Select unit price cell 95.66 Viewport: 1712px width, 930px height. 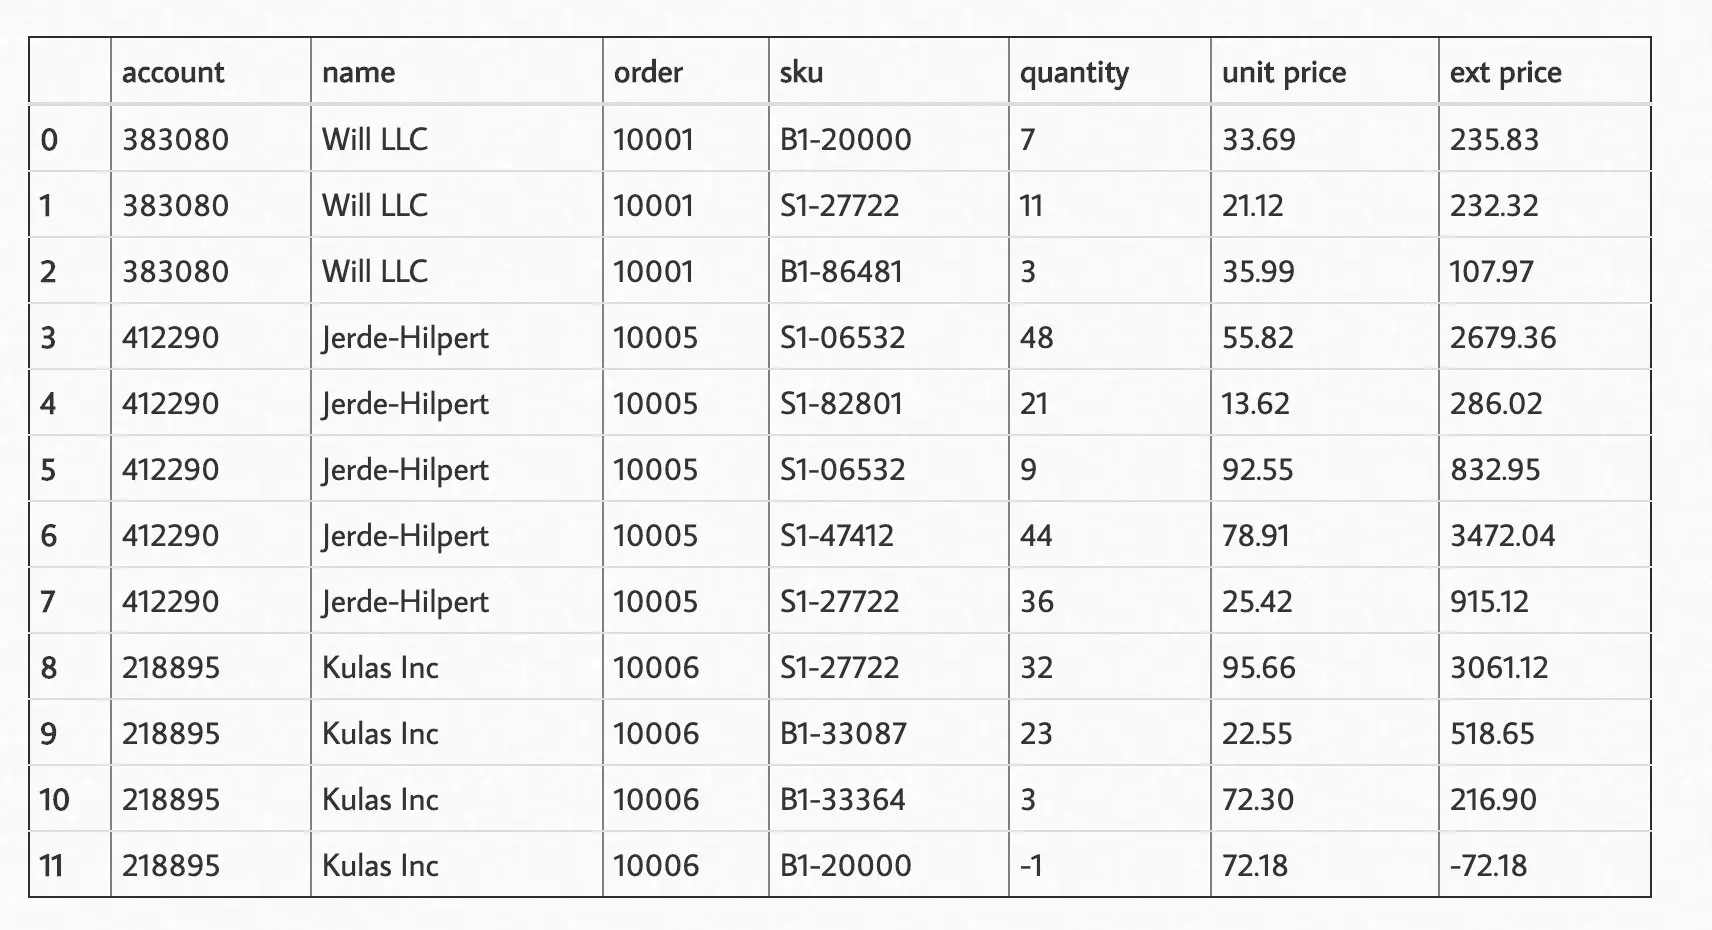(1258, 667)
